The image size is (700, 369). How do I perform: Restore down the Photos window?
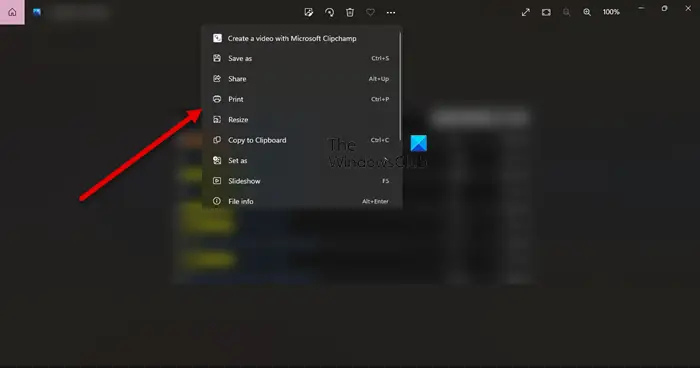pyautogui.click(x=665, y=8)
